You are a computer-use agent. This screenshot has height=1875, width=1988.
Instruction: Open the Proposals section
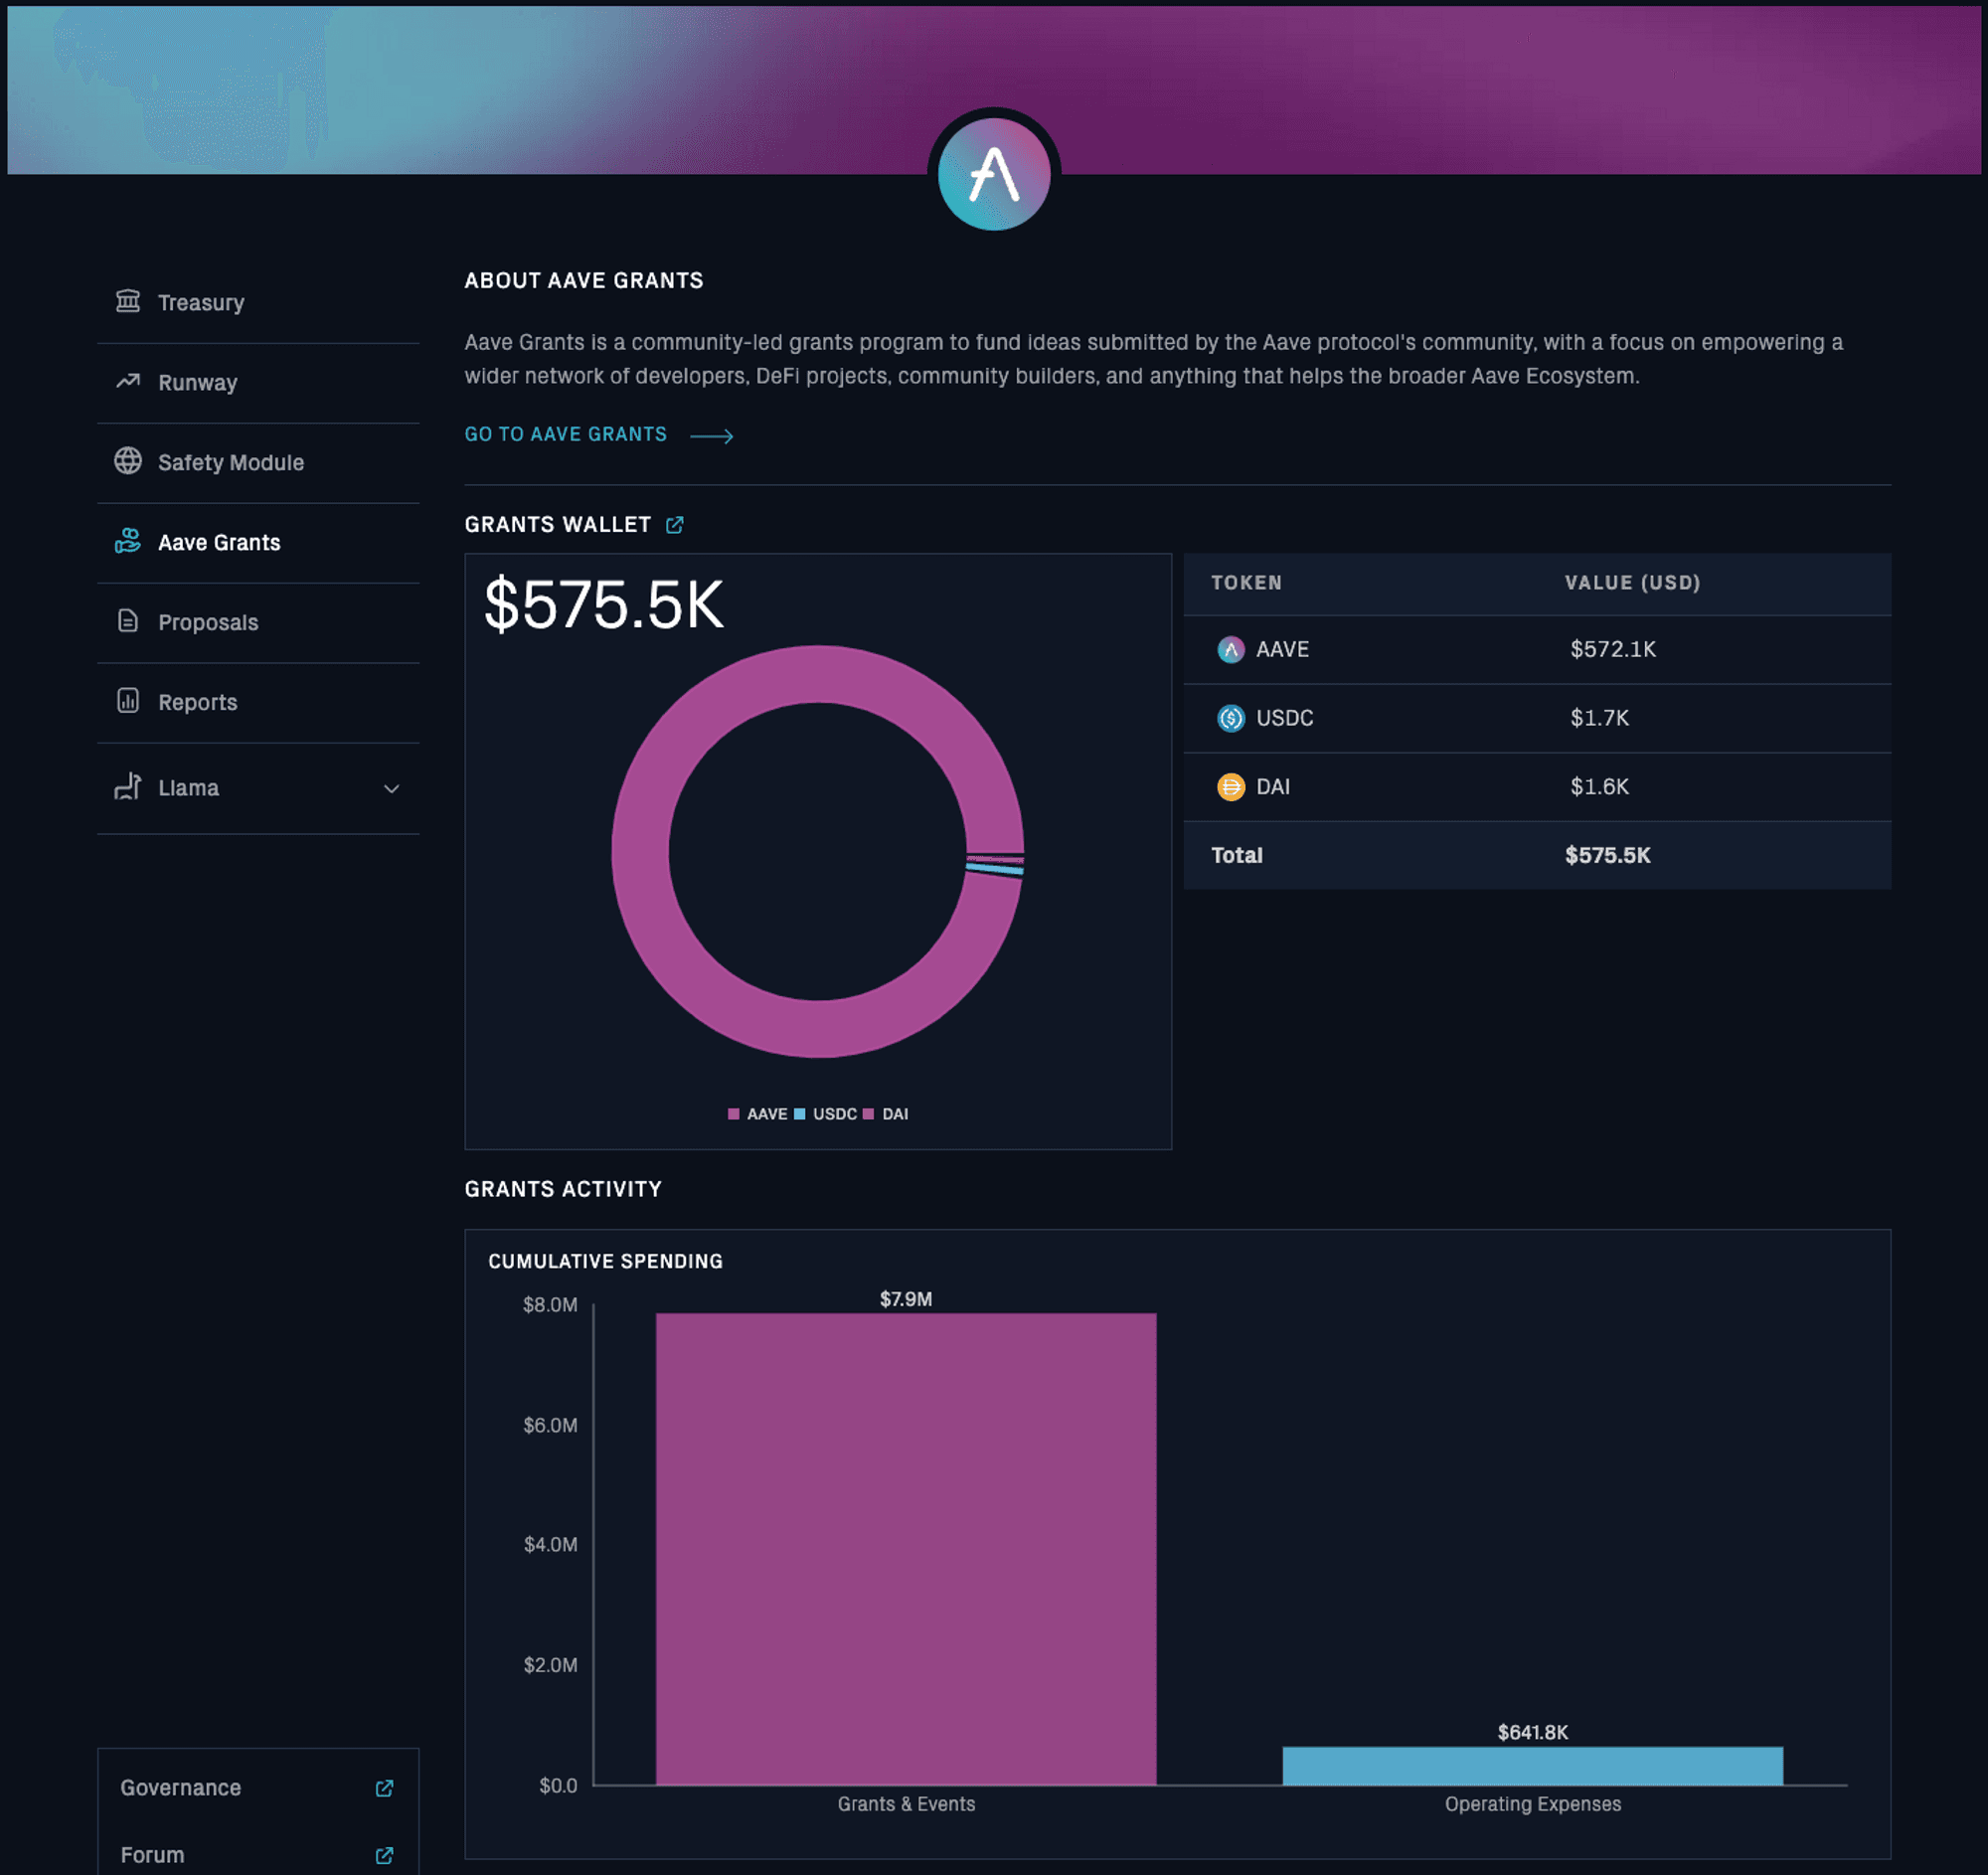[x=258, y=623]
